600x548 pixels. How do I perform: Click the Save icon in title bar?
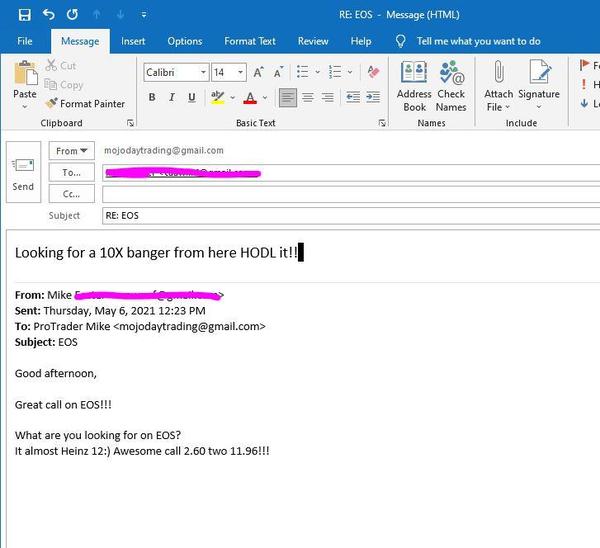point(24,14)
